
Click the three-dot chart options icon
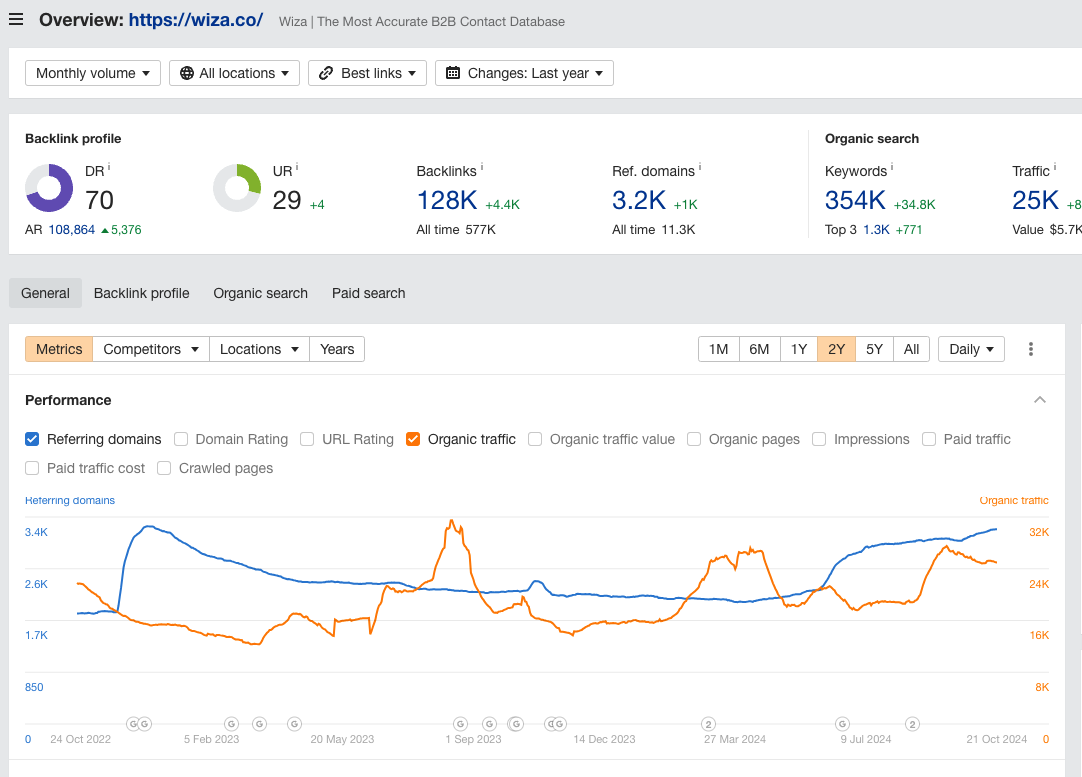(1031, 349)
